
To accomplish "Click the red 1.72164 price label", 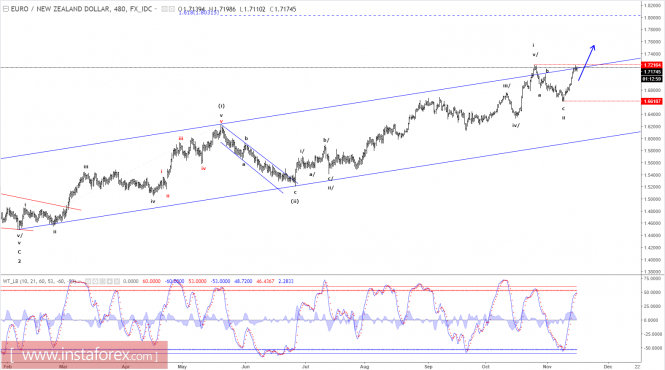I will point(652,65).
